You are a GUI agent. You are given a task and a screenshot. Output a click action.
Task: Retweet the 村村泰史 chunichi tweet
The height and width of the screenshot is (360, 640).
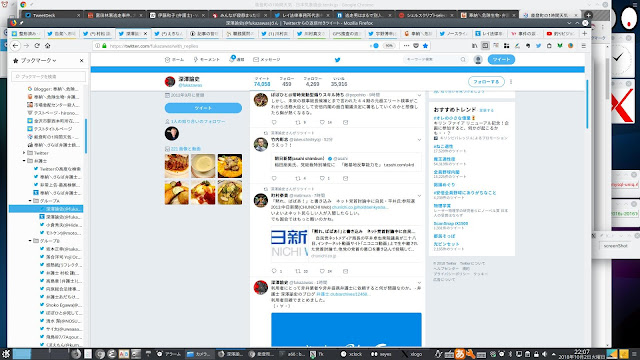click(x=298, y=271)
